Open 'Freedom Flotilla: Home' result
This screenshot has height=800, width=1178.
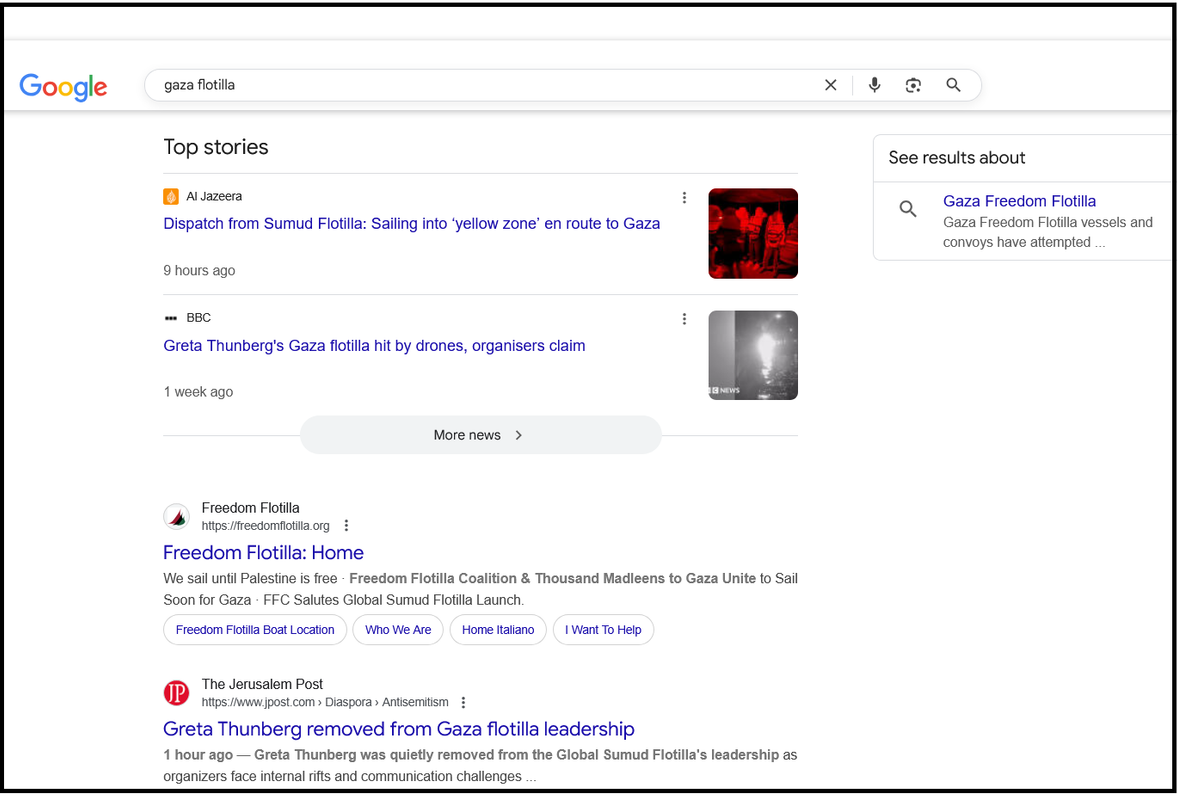click(263, 553)
